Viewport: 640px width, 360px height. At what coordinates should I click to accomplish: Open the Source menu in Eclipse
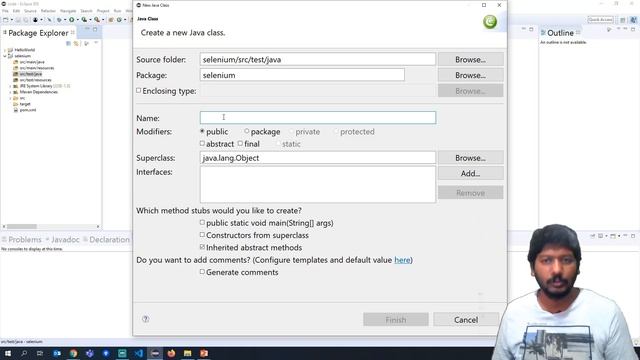tap(30, 11)
